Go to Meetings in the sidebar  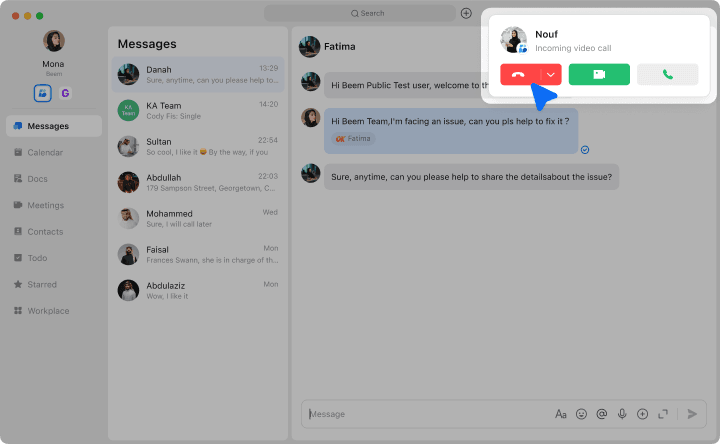pyautogui.click(x=45, y=205)
